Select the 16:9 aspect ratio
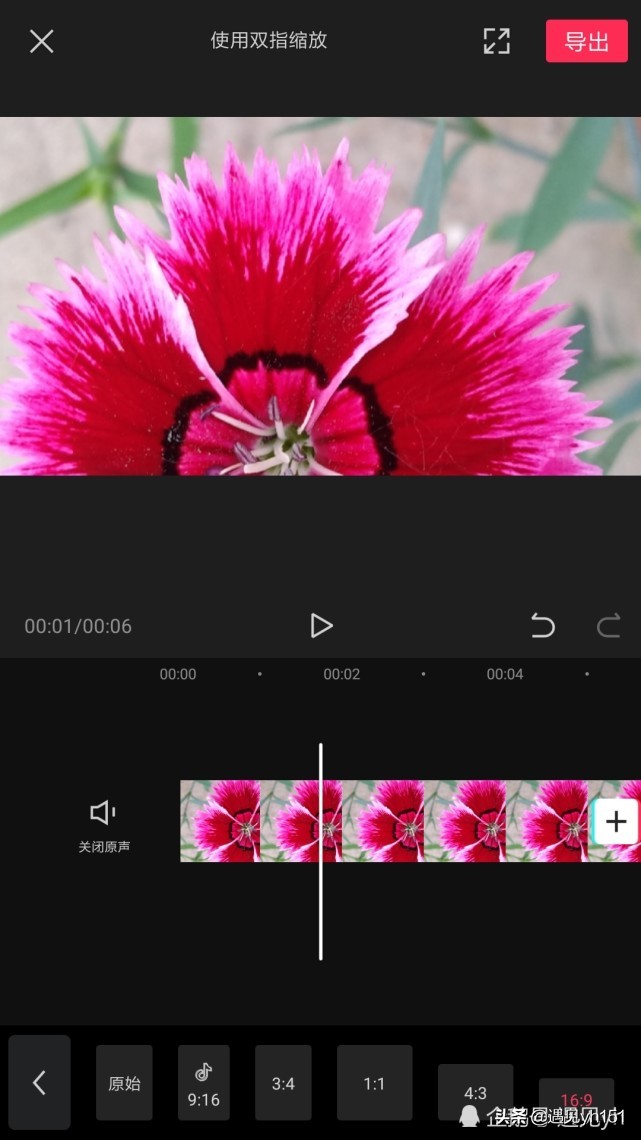 point(576,1099)
